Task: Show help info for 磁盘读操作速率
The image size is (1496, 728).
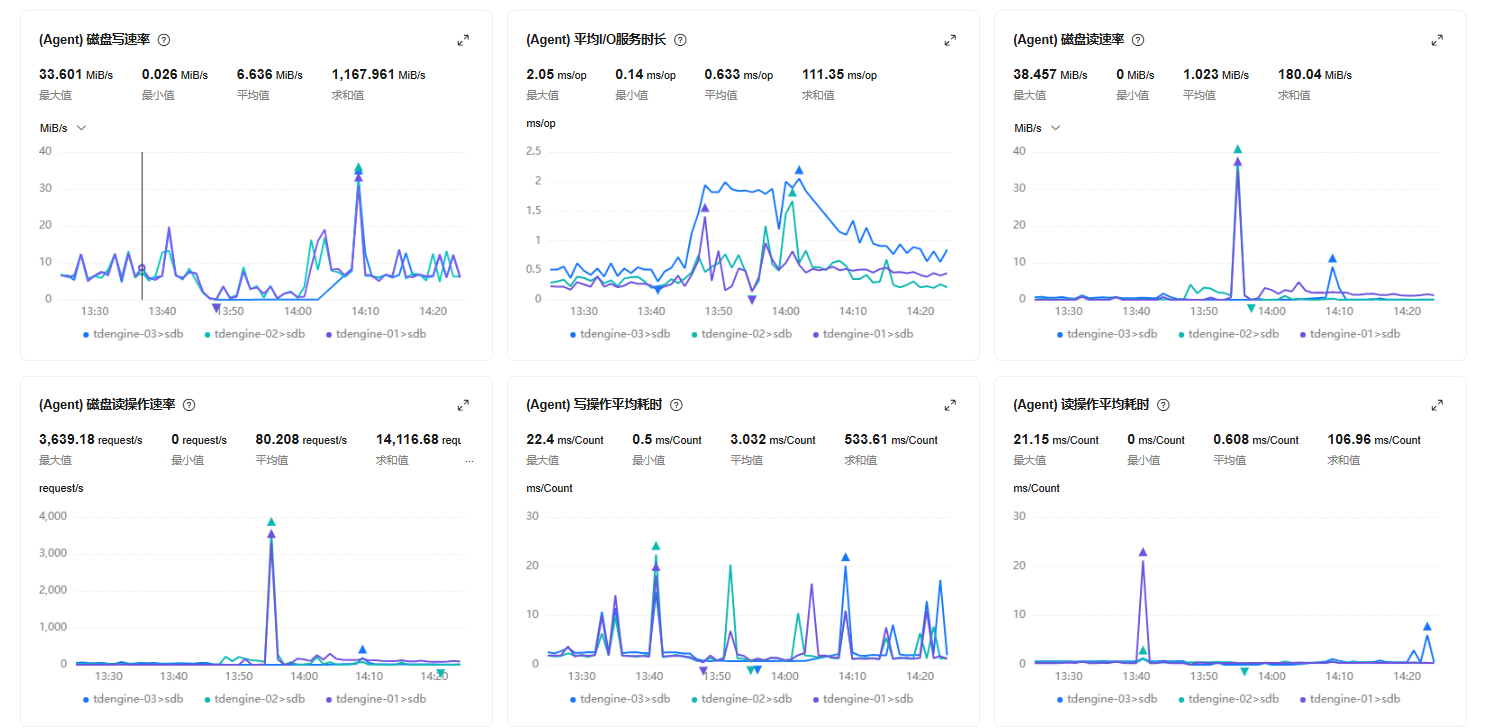Action: point(189,405)
